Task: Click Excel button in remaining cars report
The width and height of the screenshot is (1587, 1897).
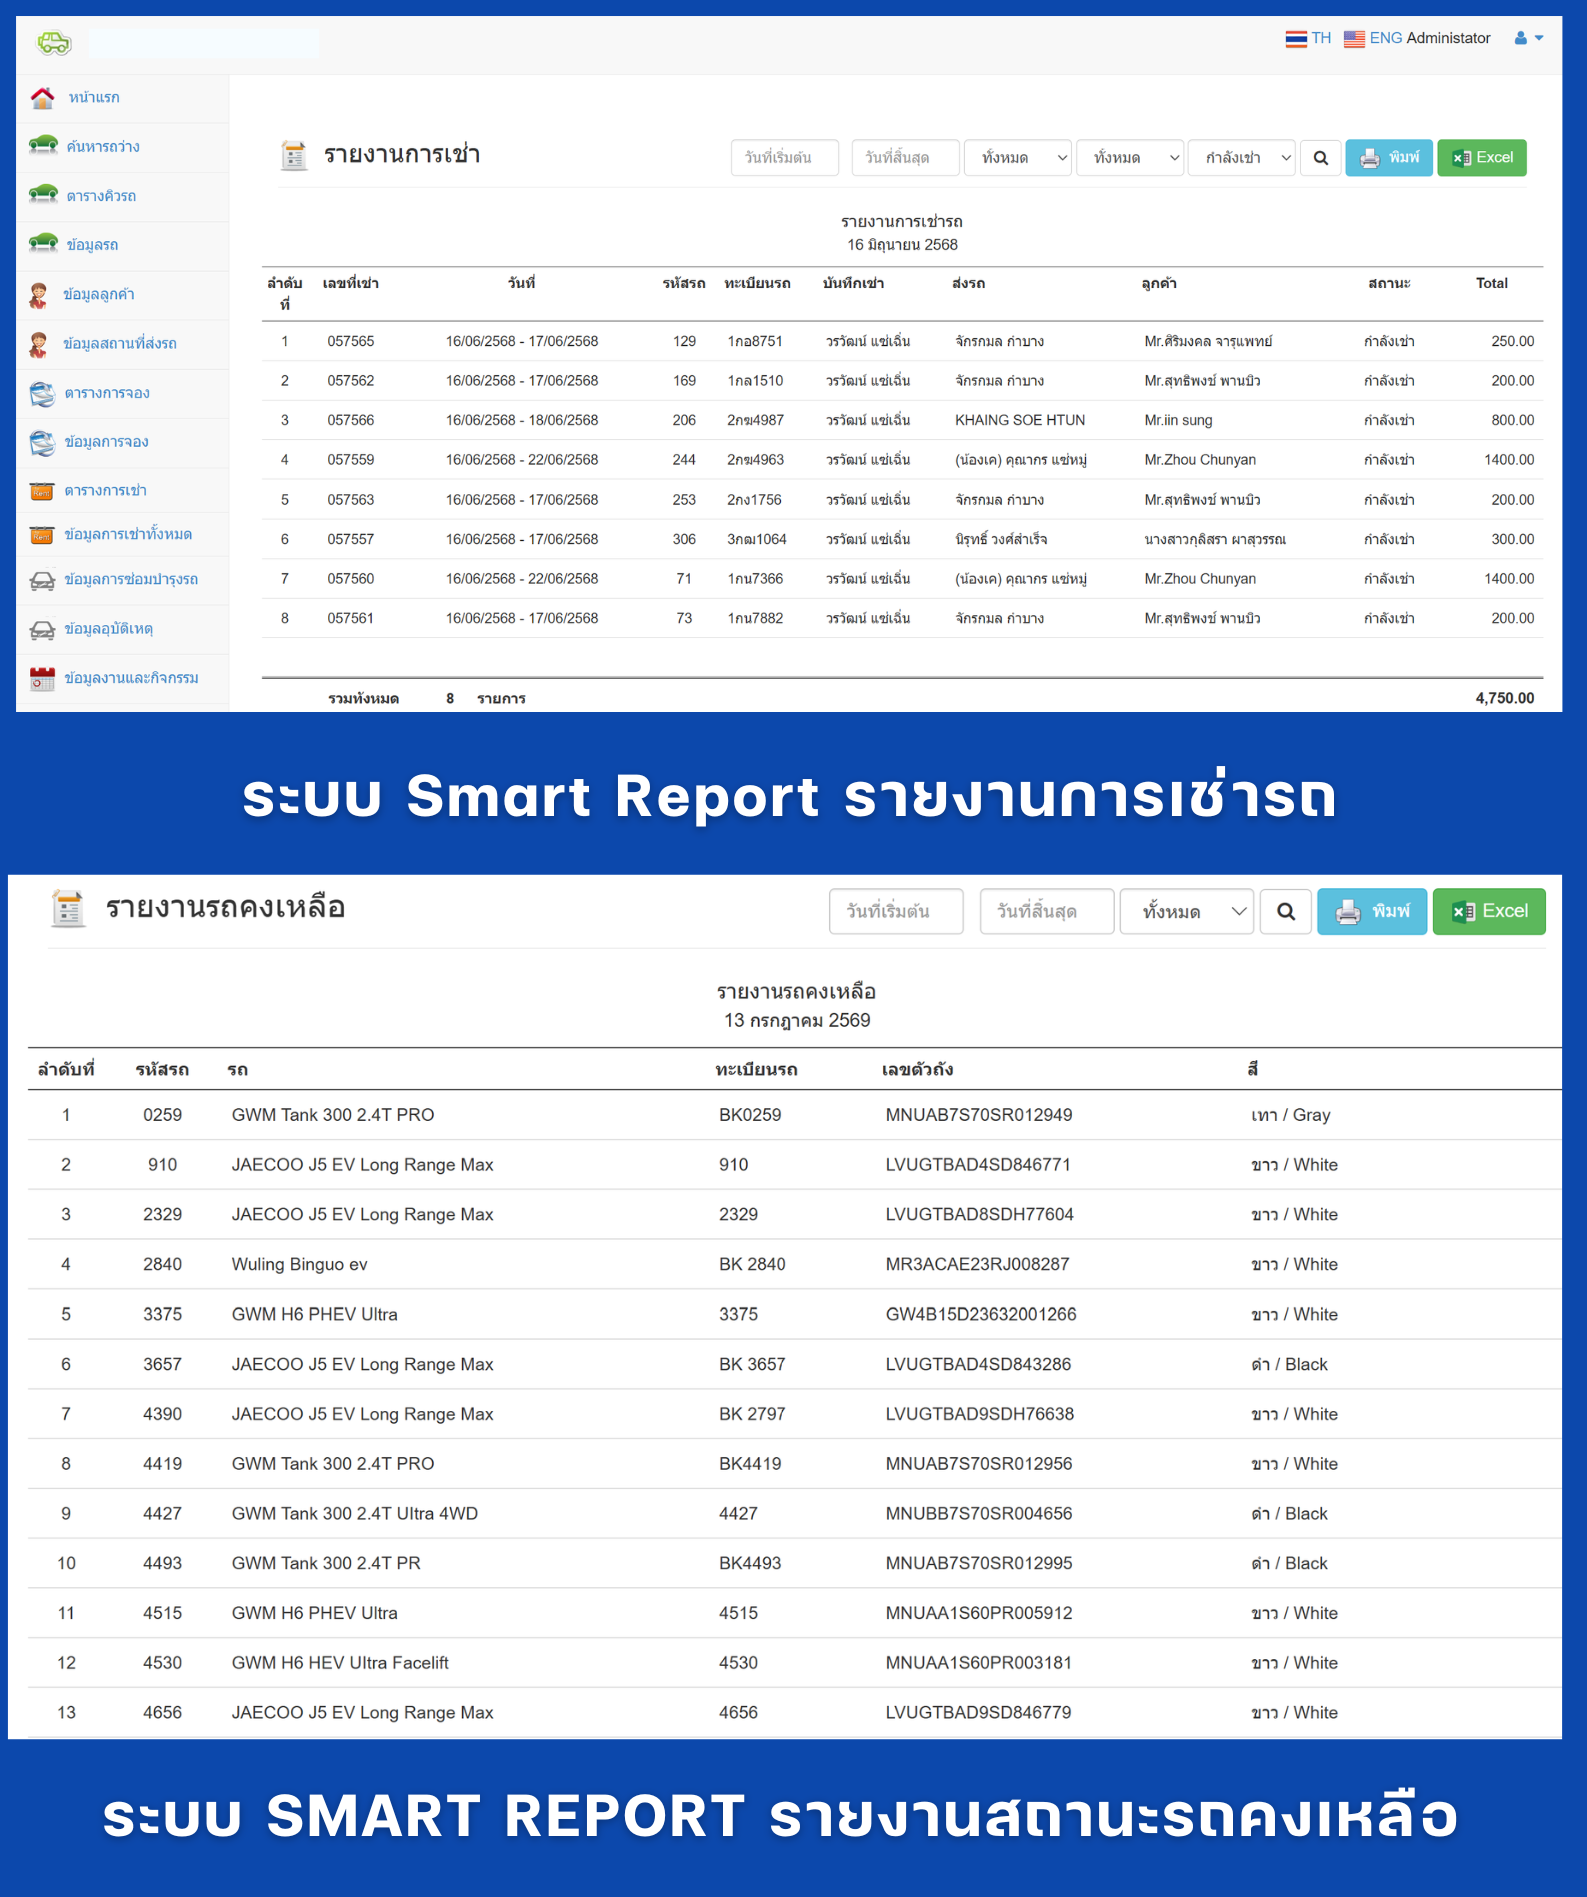Action: coord(1489,912)
